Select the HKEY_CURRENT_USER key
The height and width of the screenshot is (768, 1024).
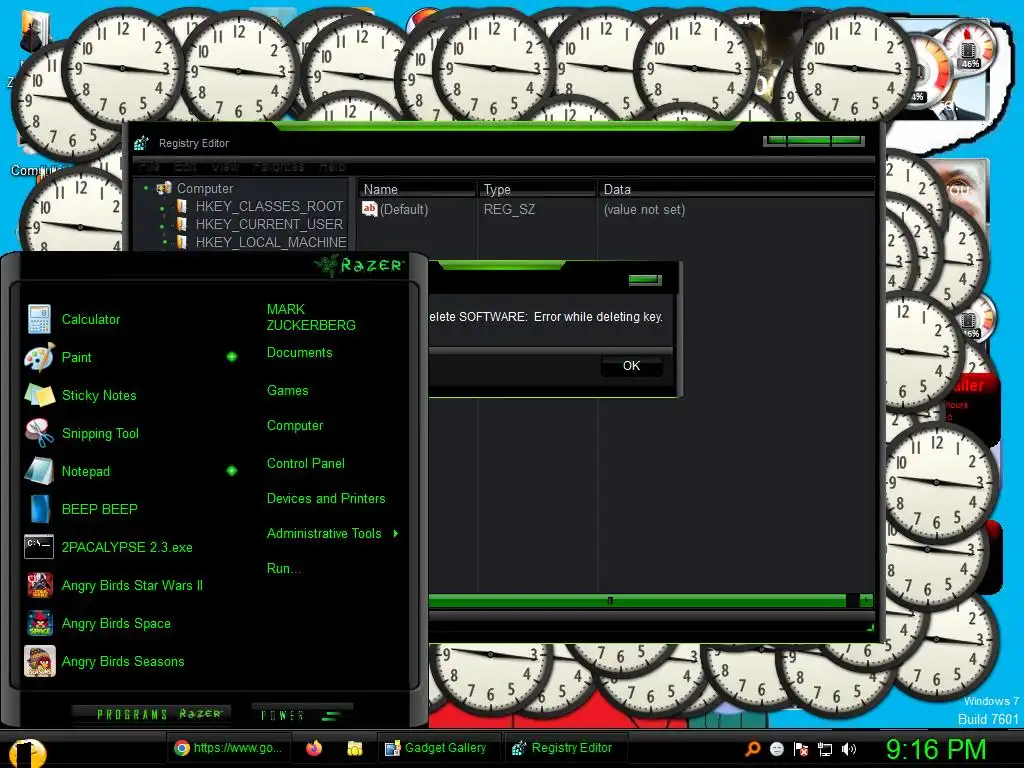pos(269,224)
